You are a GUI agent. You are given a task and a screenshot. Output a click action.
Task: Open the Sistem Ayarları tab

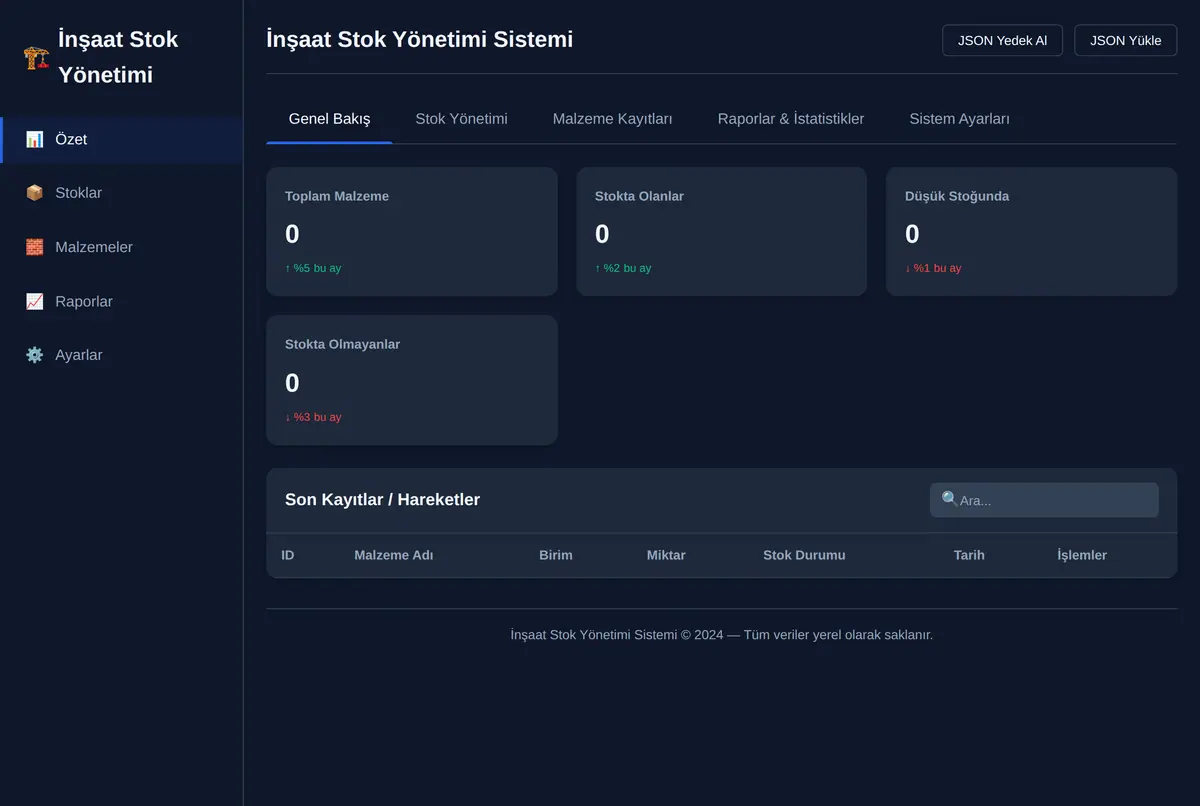[959, 119]
